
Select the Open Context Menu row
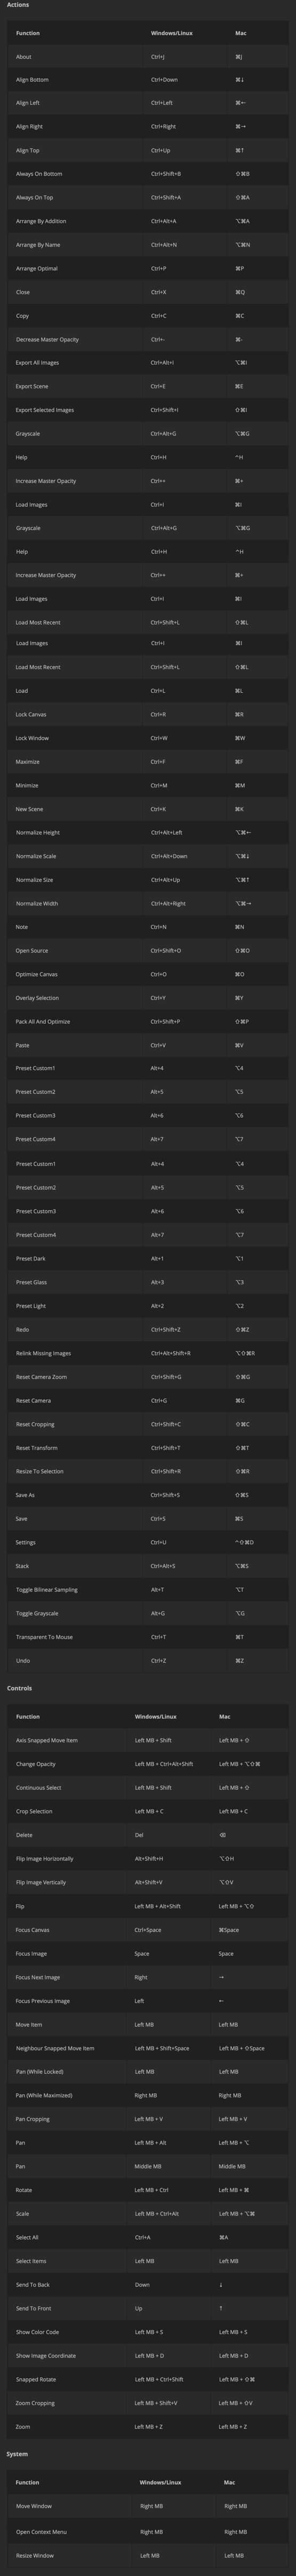(147, 2531)
